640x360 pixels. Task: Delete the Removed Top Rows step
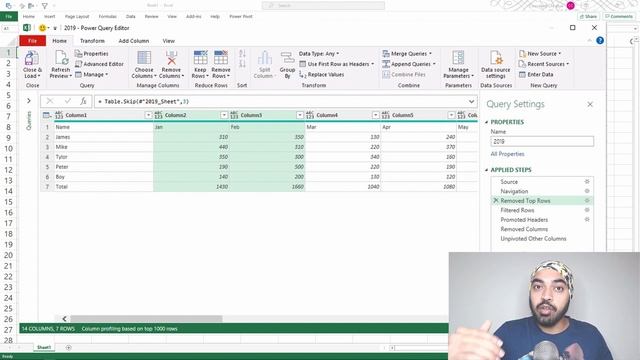[x=496, y=200]
